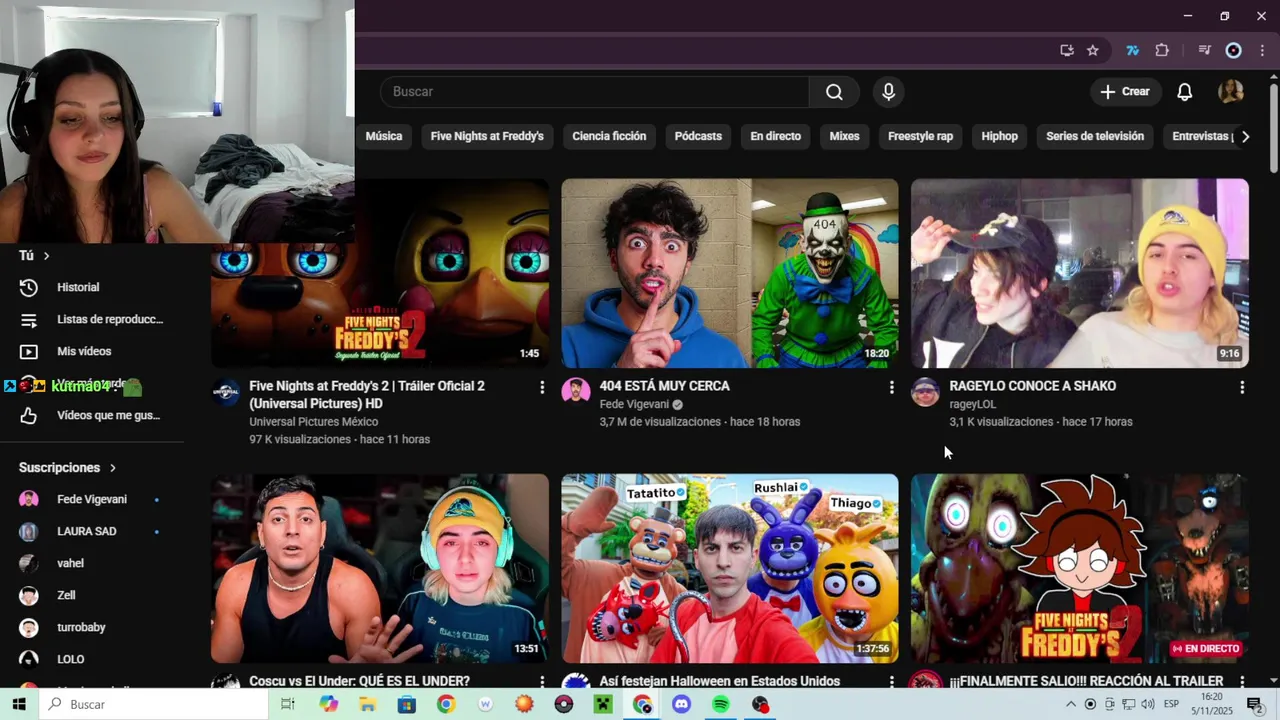Click inside the YouTube Buscar search field

coord(594,92)
